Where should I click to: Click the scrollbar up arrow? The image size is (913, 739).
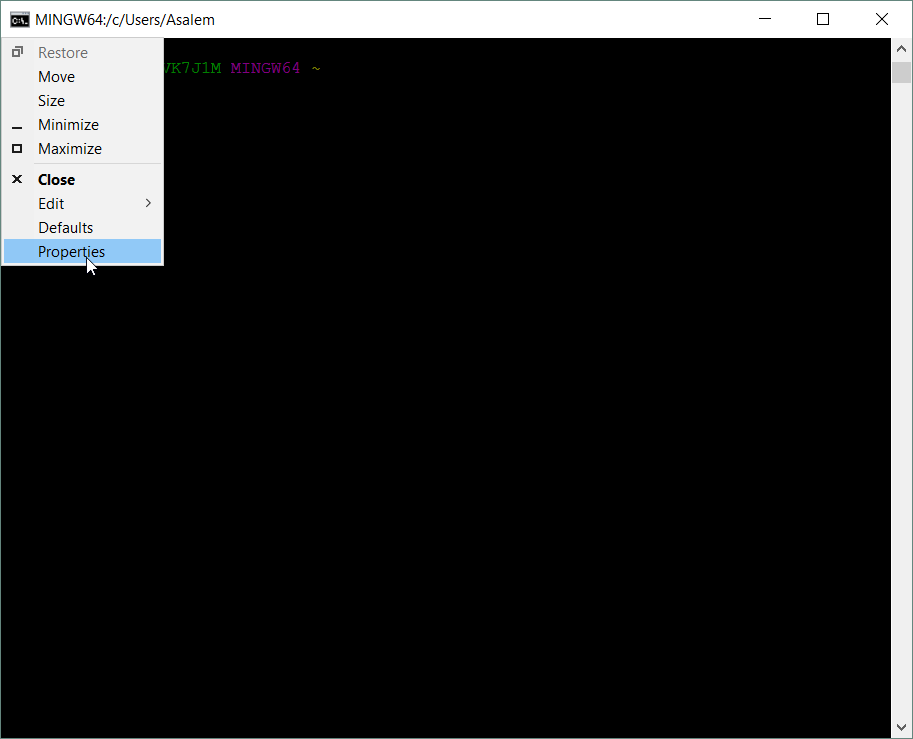click(901, 49)
